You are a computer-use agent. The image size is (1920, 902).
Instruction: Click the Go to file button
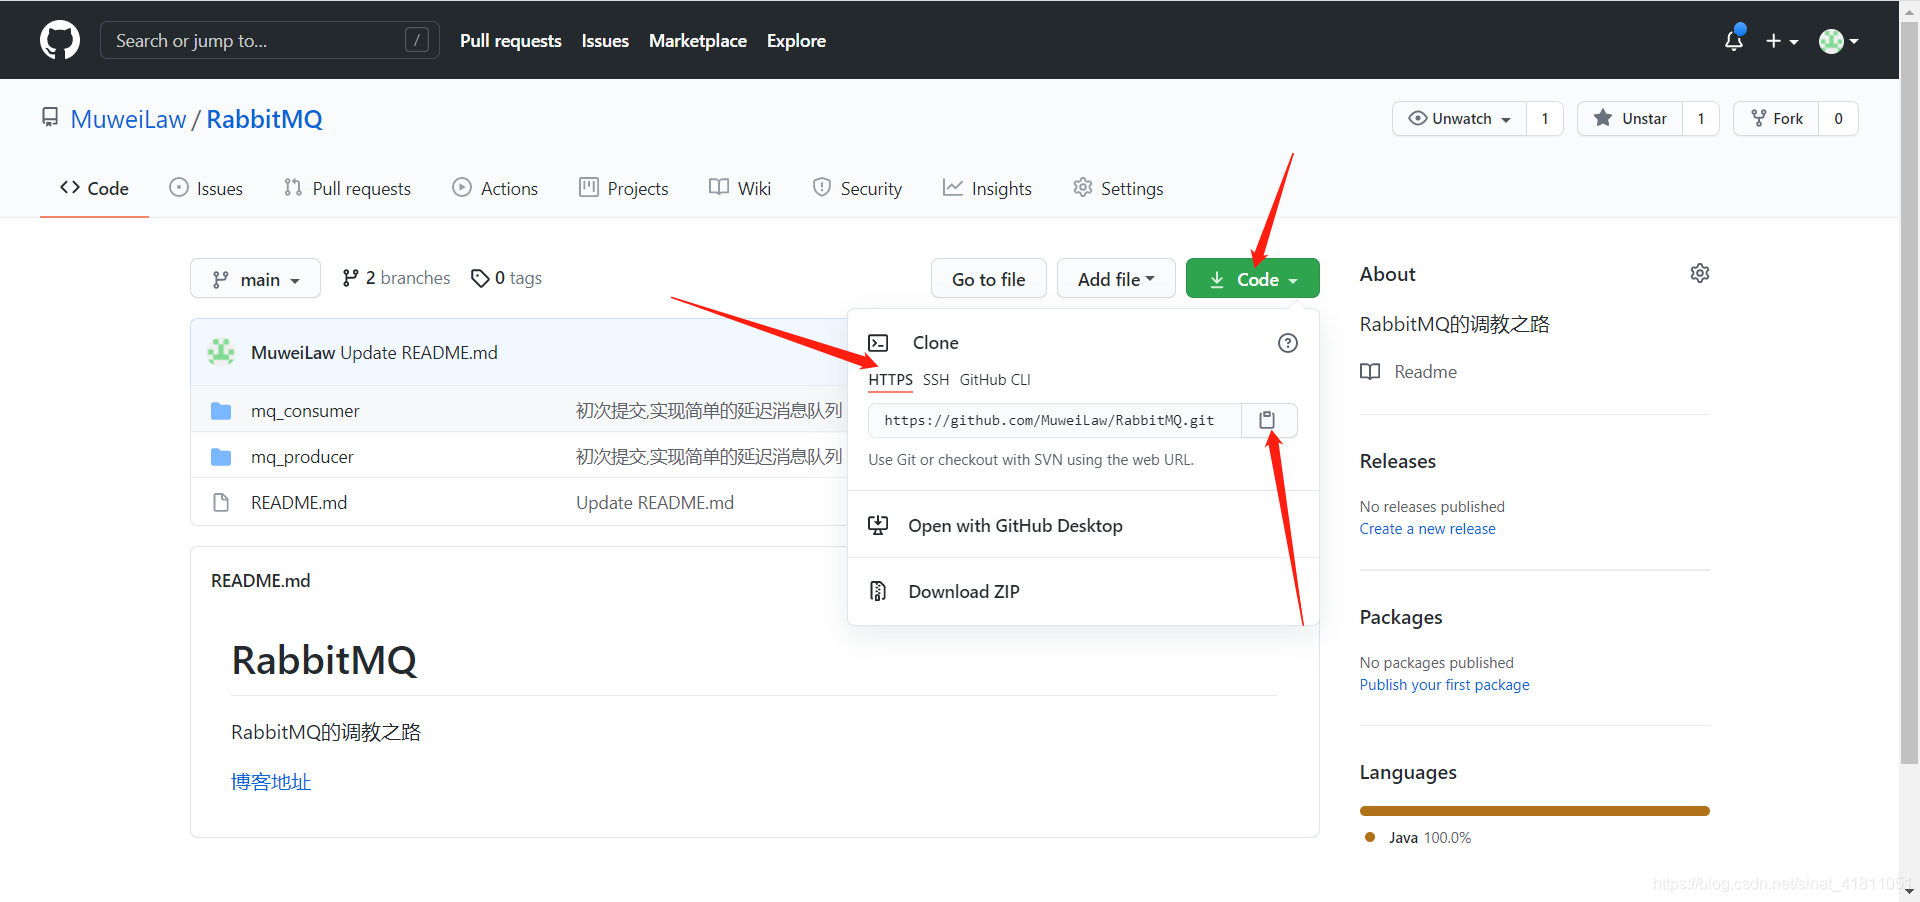pyautogui.click(x=988, y=278)
